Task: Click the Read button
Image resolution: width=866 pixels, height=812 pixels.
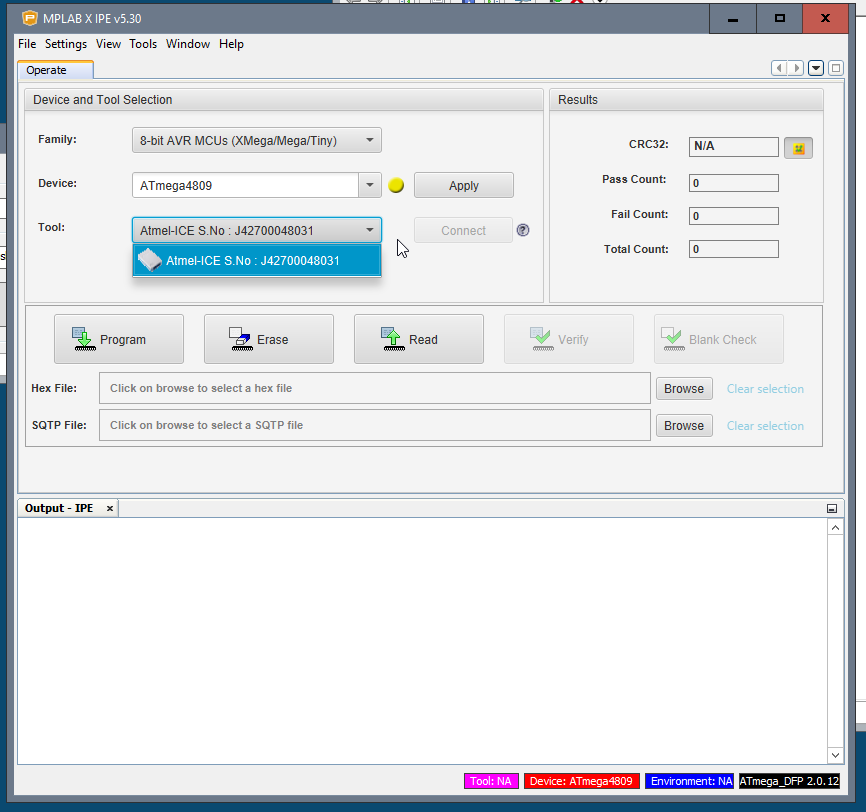Action: pos(419,339)
